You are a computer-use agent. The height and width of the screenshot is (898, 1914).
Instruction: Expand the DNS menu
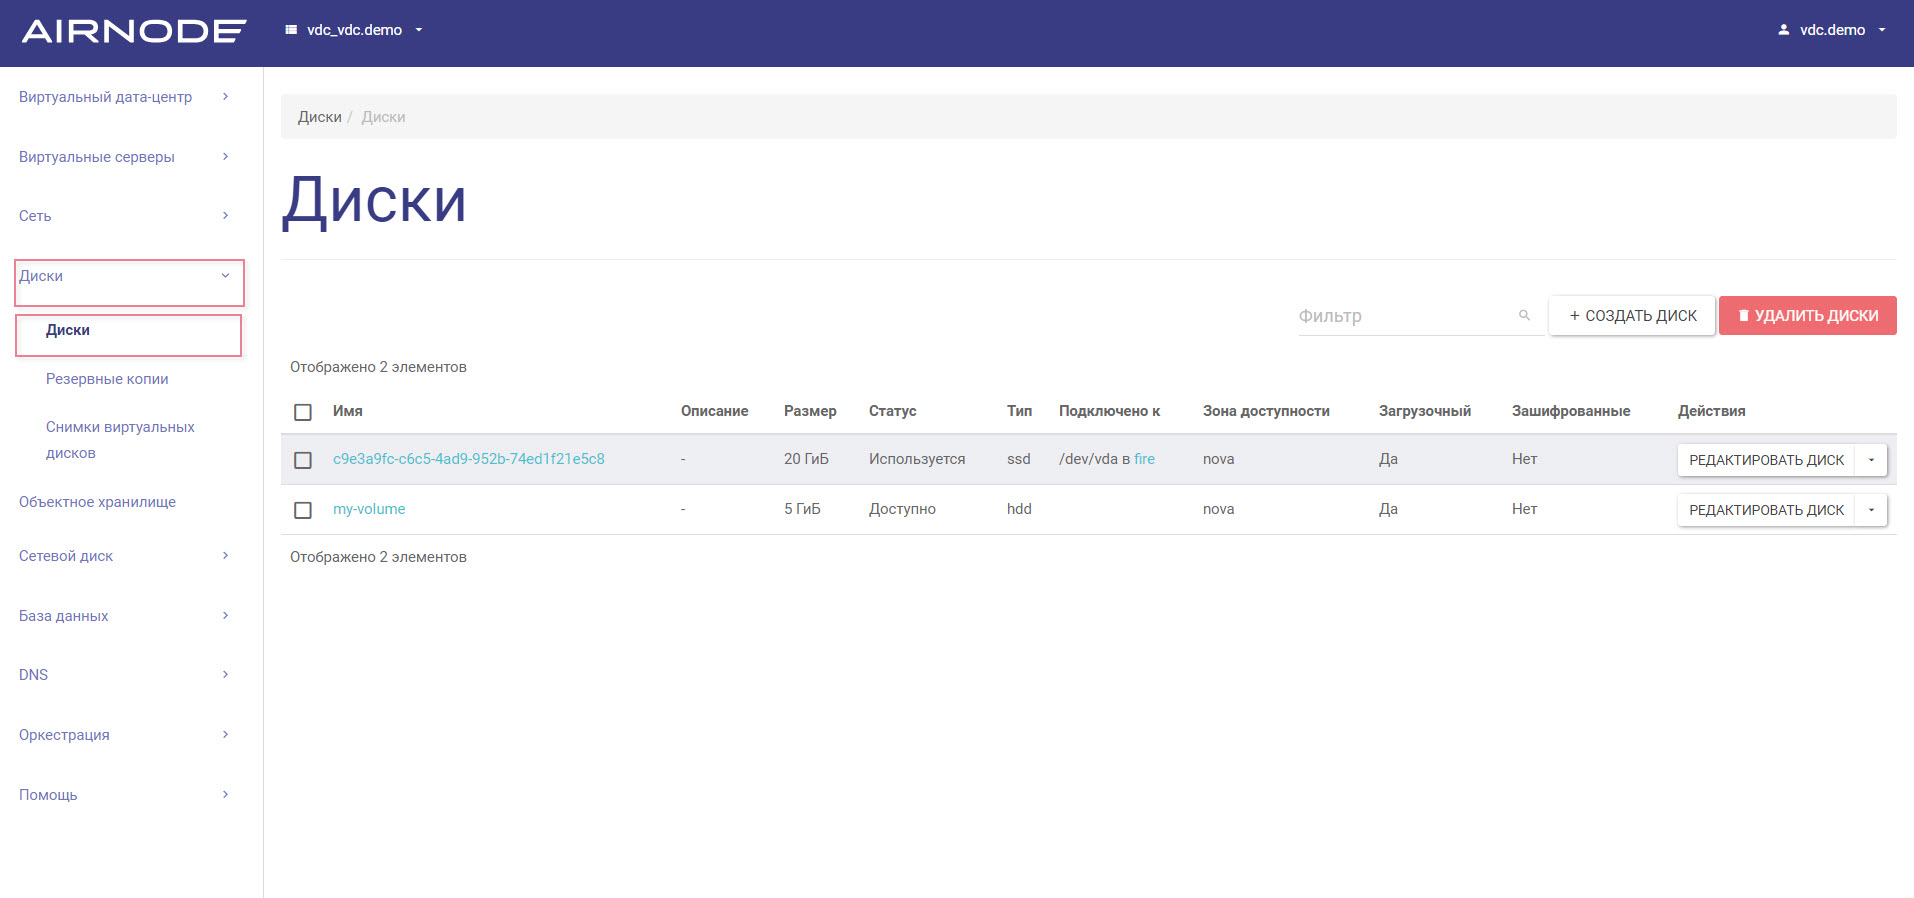125,675
